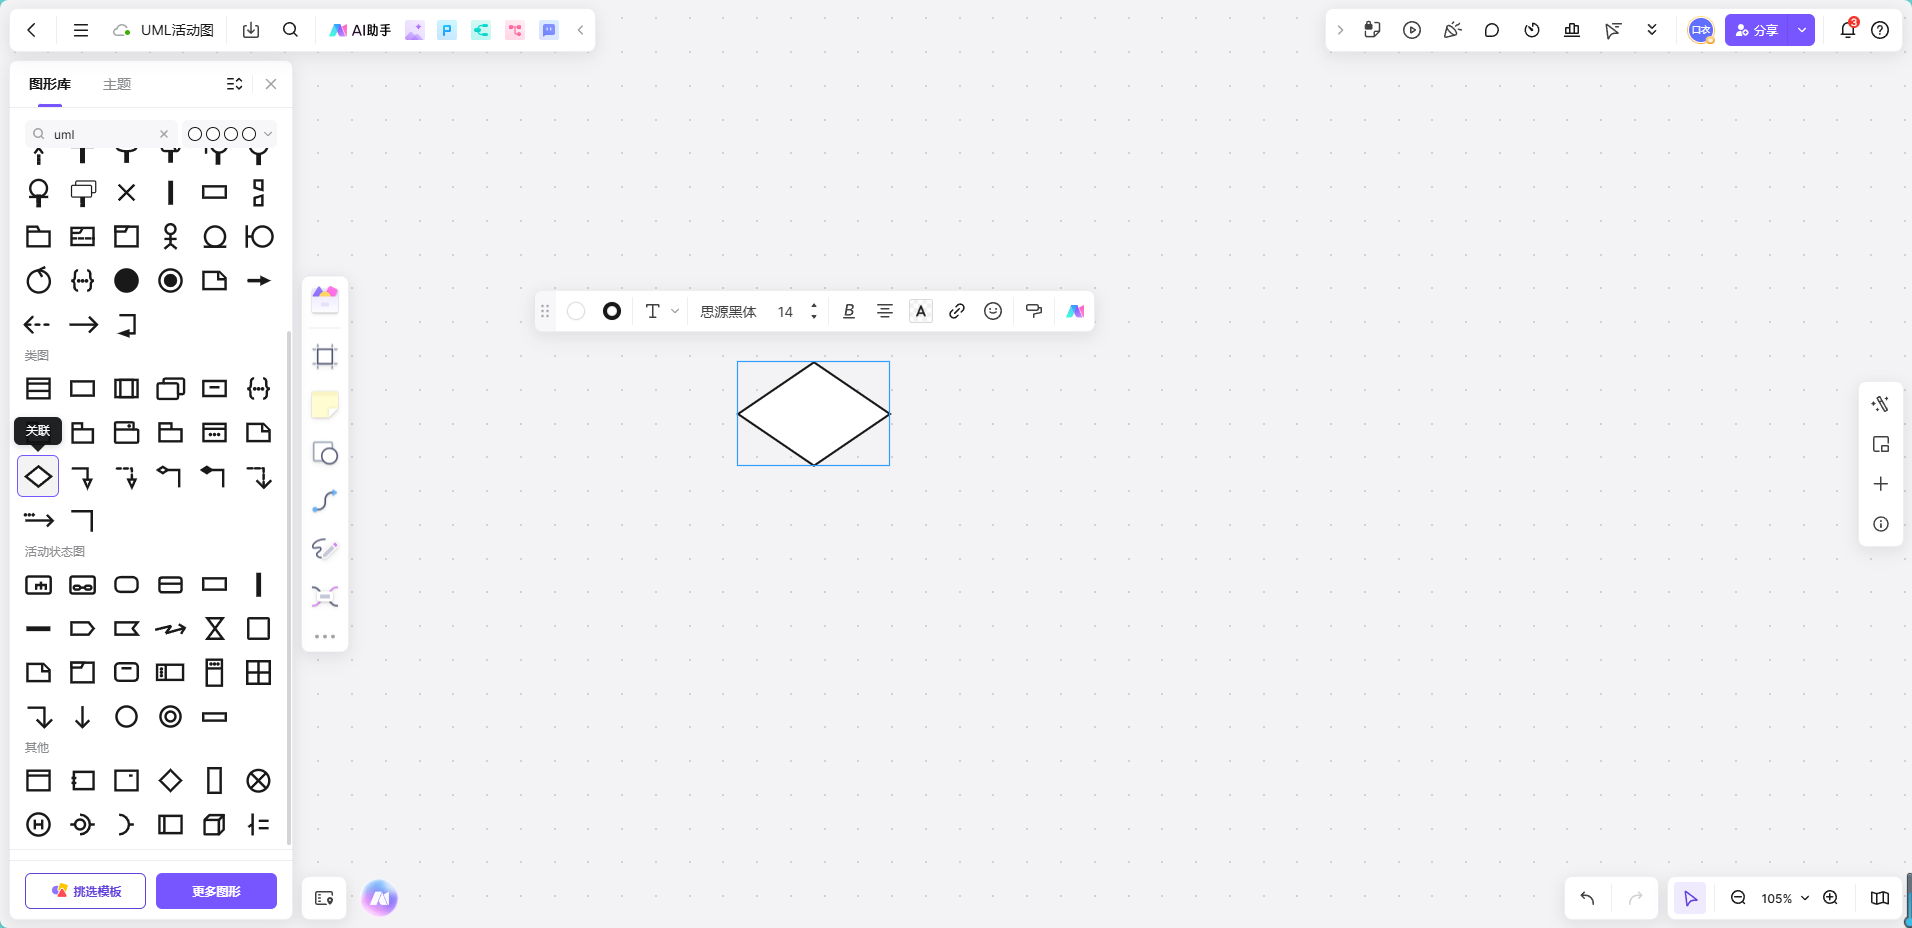Image resolution: width=1912 pixels, height=928 pixels.
Task: Open the emoji picker
Action: point(993,311)
